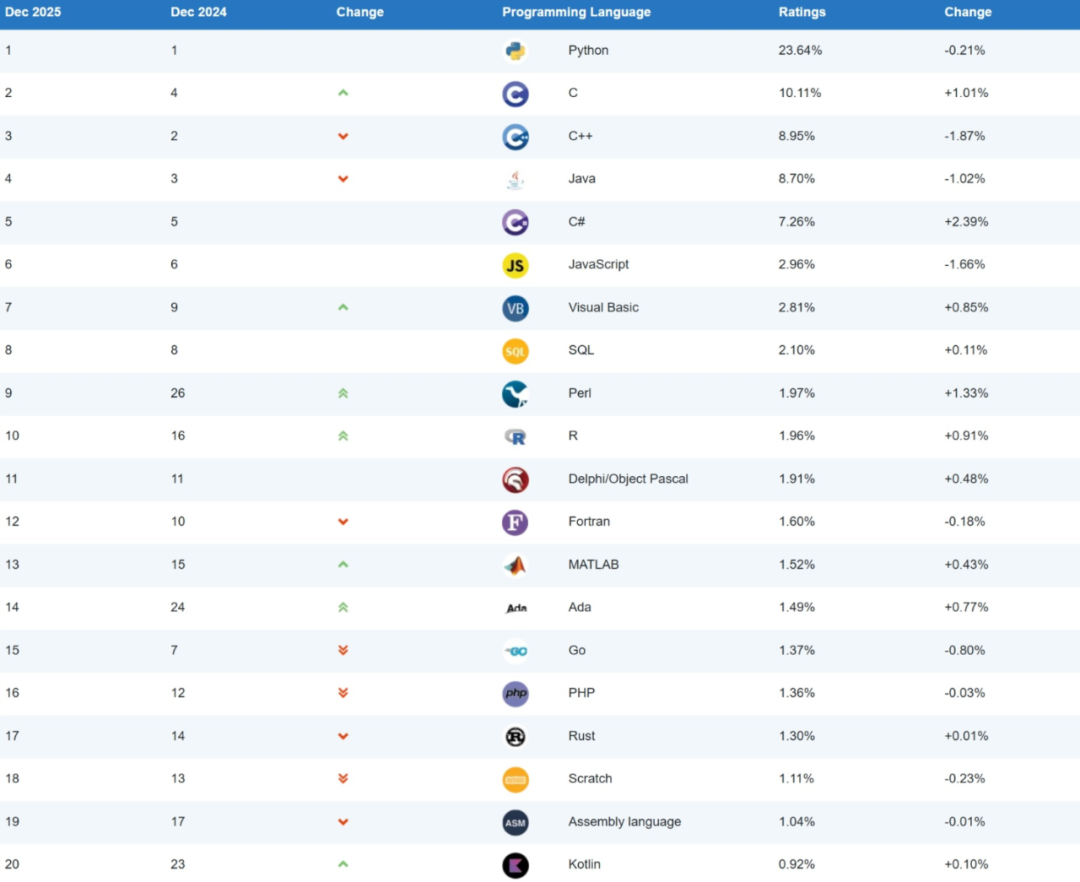The width and height of the screenshot is (1080, 882).
Task: Click the JavaScript language name
Action: 598,264
